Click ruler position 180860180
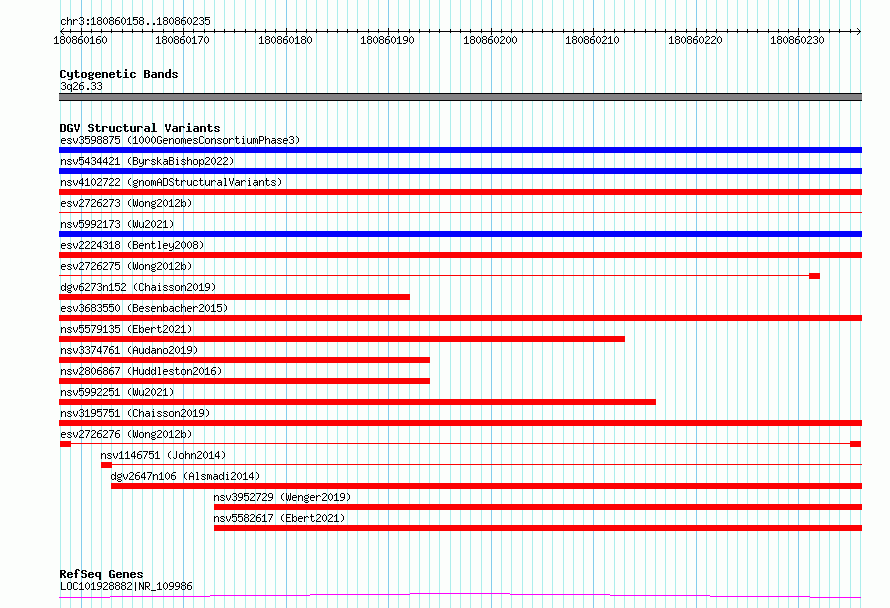Viewport: 890px width, 608px height. pyautogui.click(x=285, y=40)
